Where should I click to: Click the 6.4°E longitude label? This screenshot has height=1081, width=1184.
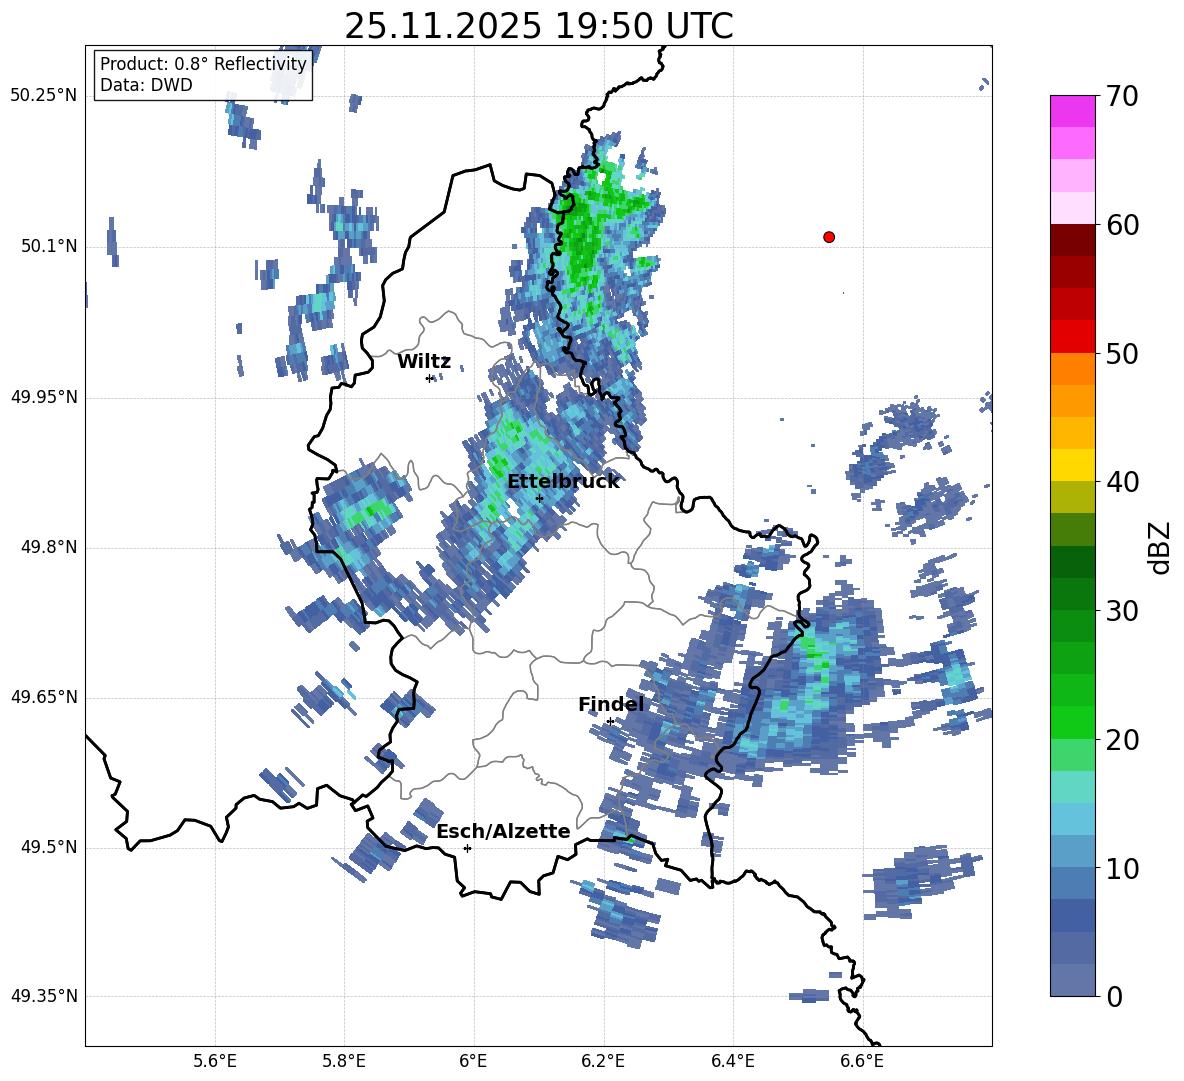point(732,1061)
